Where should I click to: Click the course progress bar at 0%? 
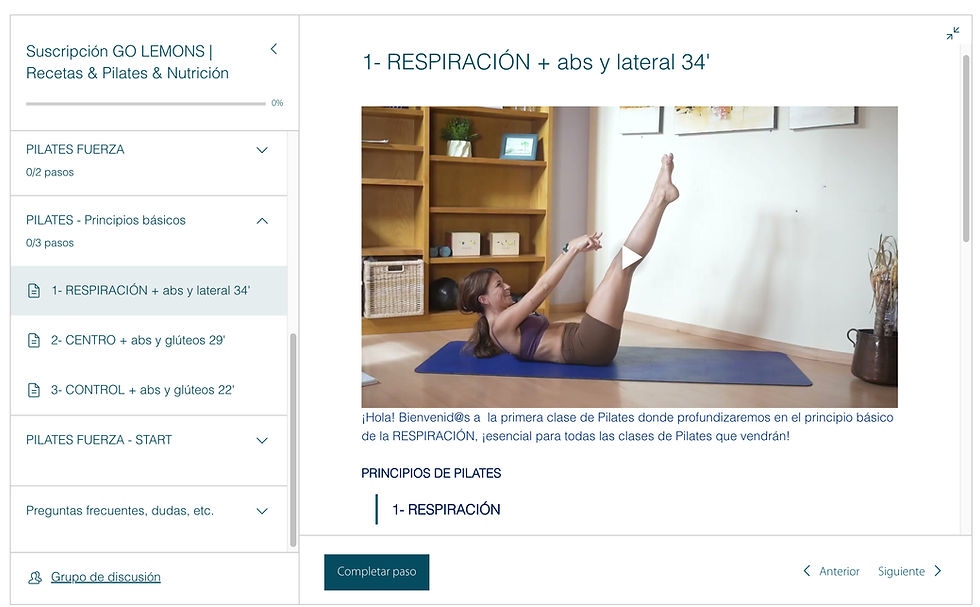(x=146, y=103)
